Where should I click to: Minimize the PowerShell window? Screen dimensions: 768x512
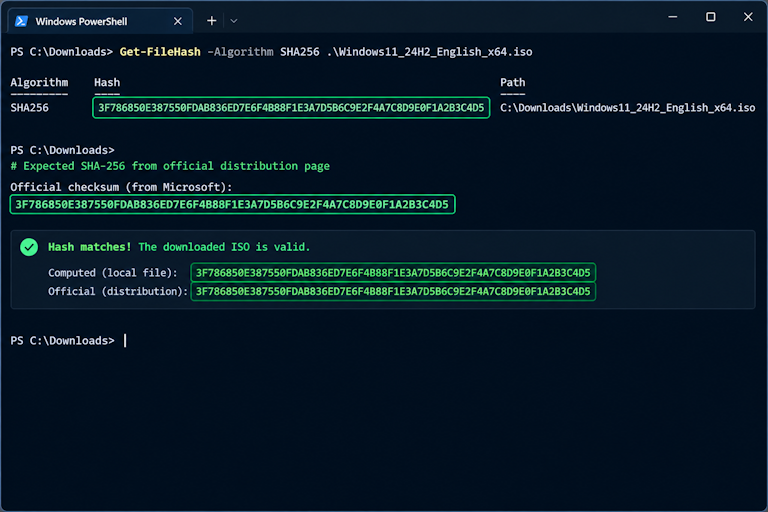[673, 17]
